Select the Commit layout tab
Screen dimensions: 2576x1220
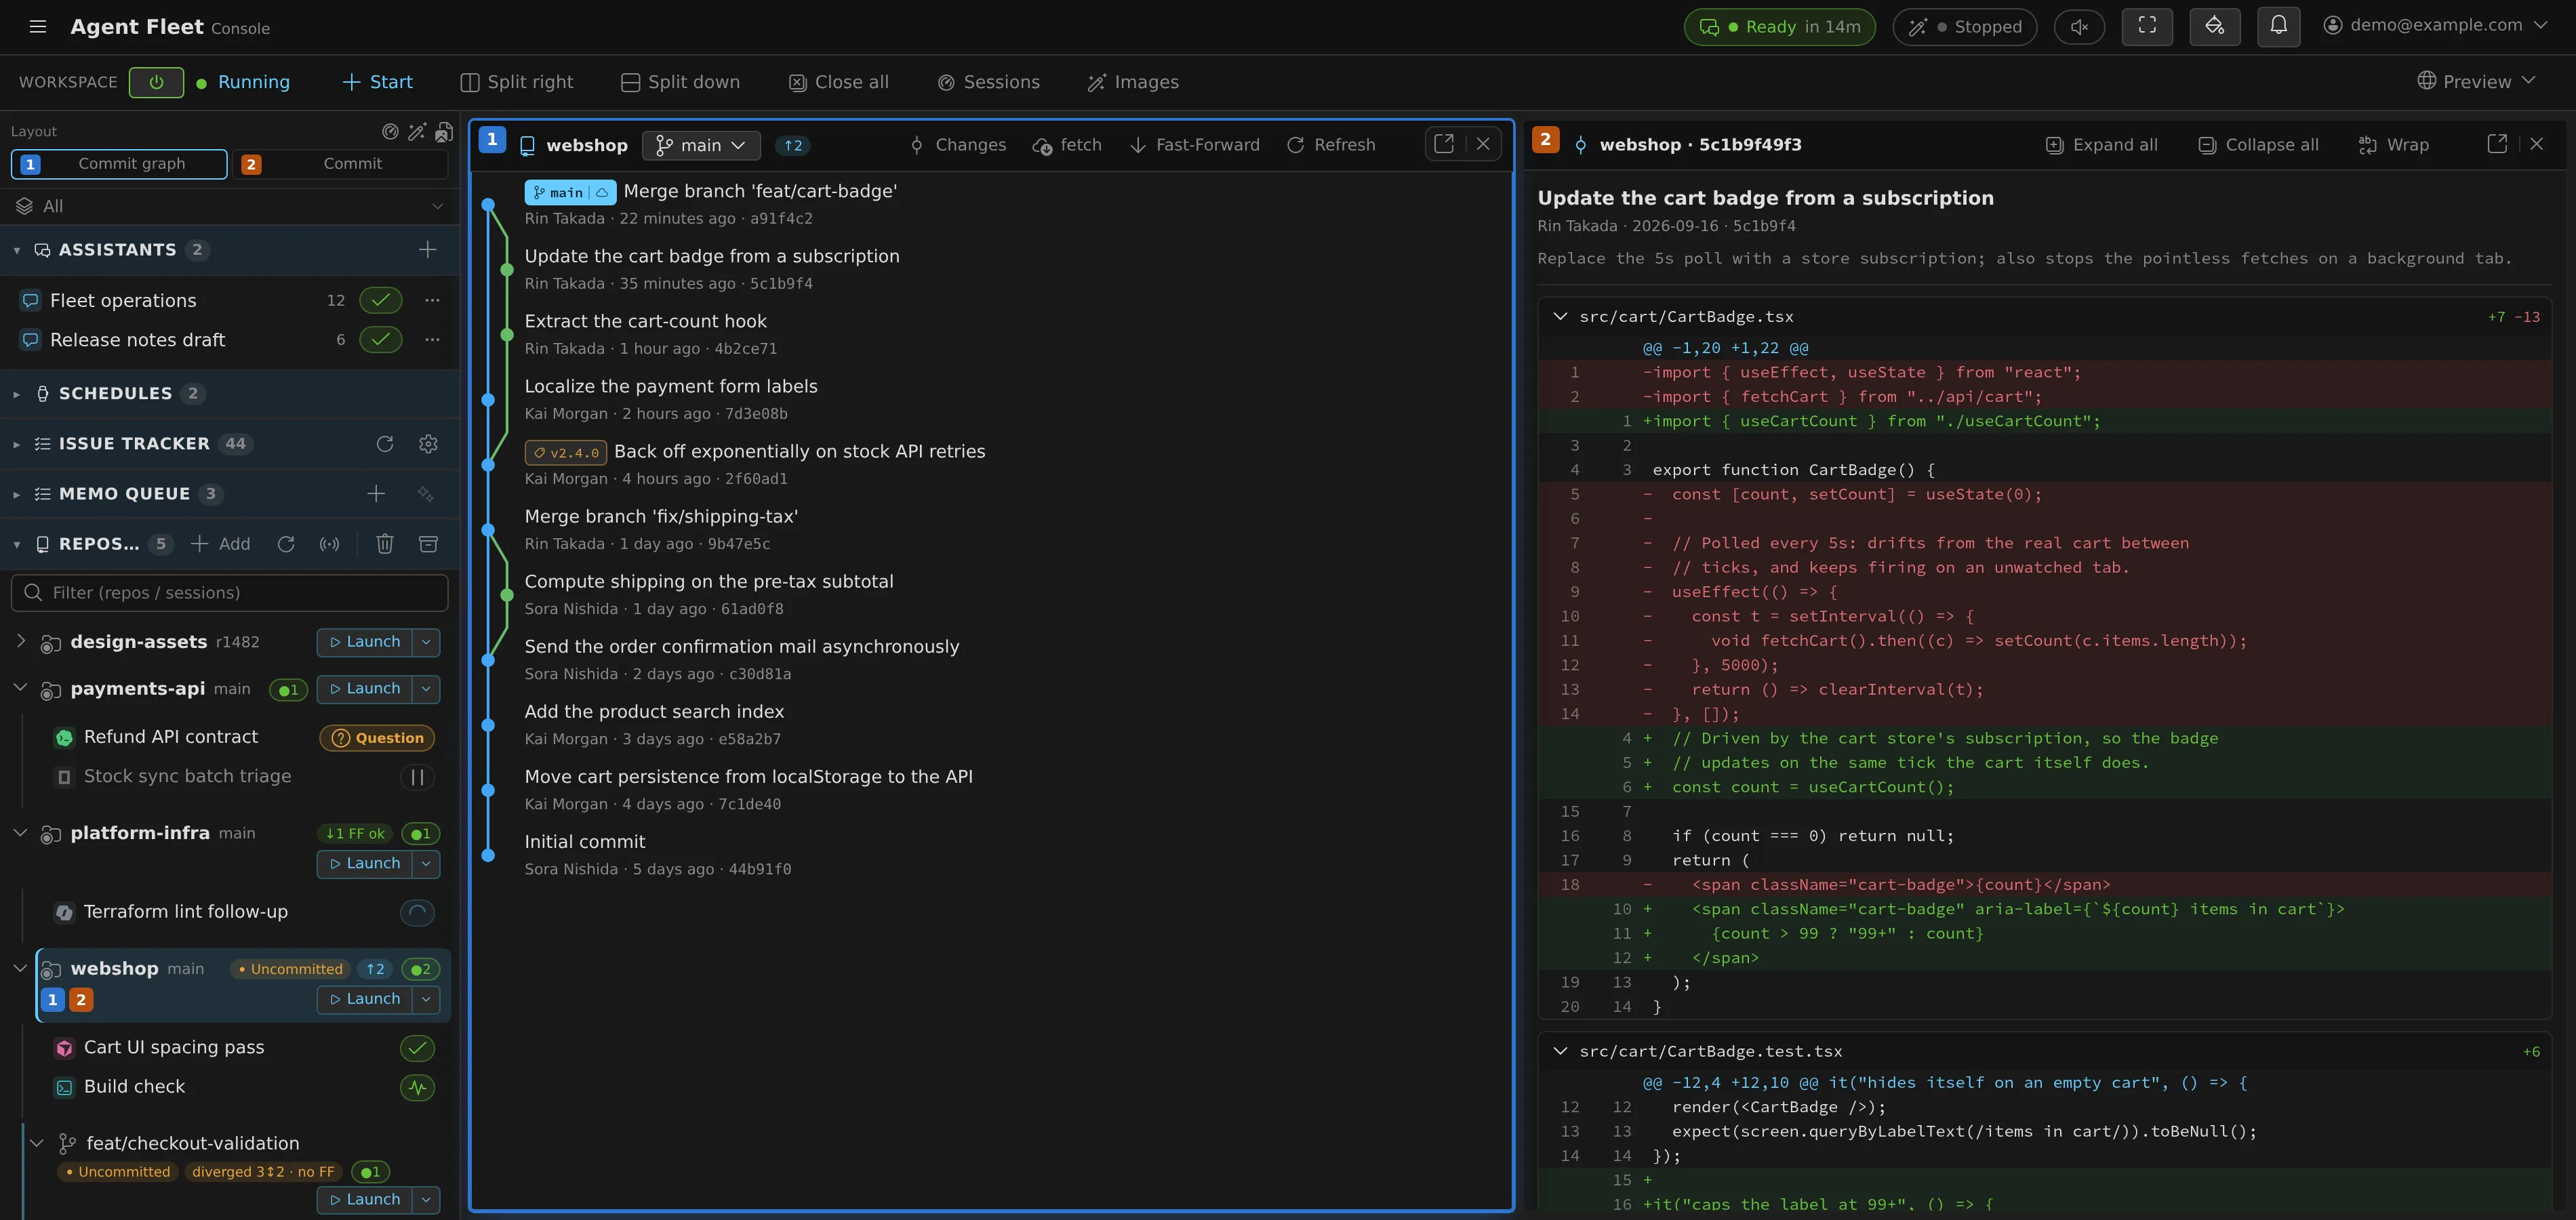340,164
